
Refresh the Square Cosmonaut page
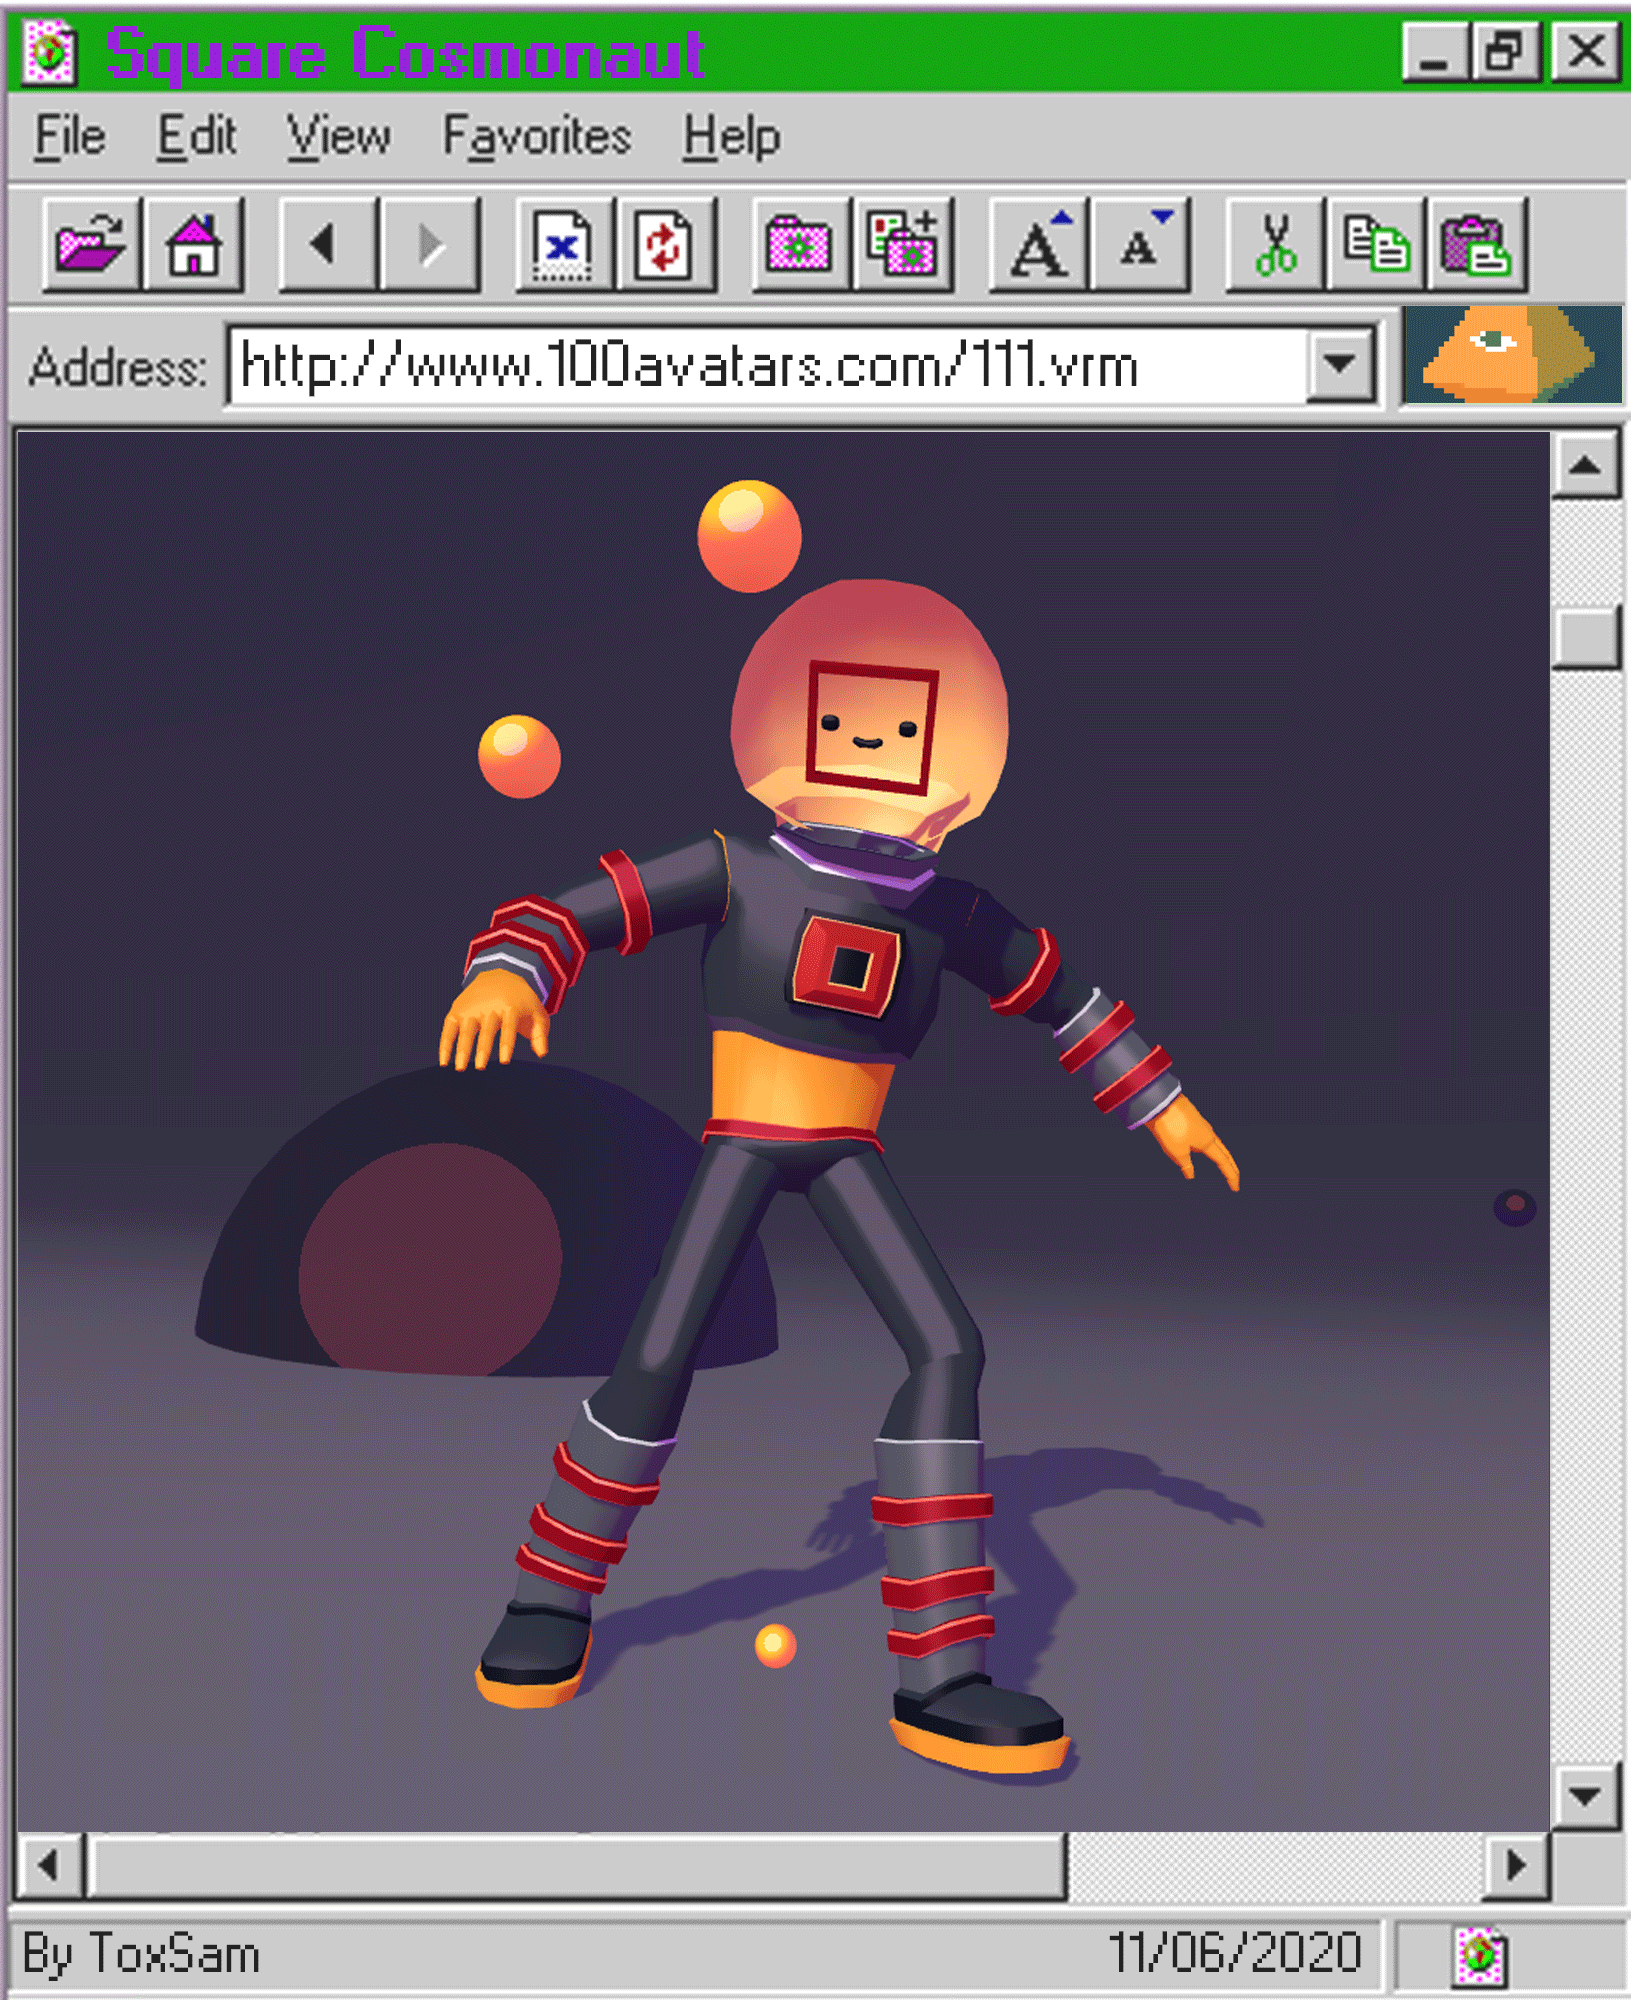click(x=664, y=245)
